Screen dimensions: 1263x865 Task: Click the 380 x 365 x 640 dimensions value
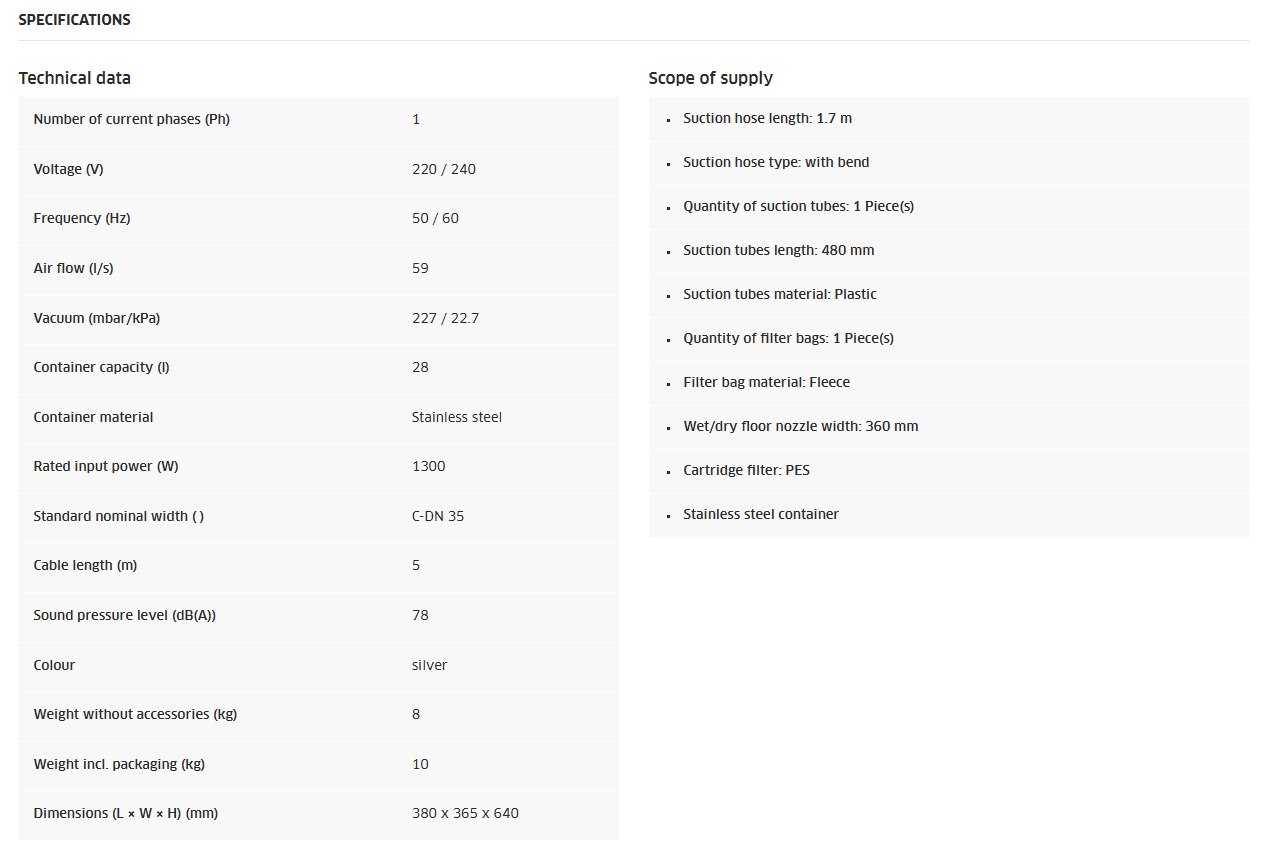click(465, 813)
